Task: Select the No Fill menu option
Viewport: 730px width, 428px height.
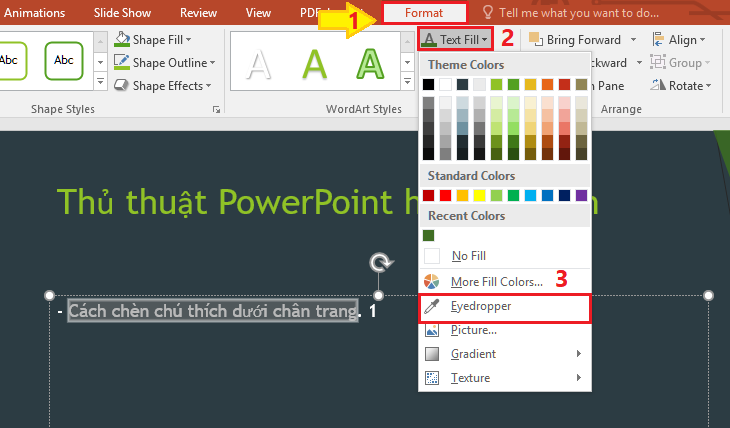Action: point(505,256)
